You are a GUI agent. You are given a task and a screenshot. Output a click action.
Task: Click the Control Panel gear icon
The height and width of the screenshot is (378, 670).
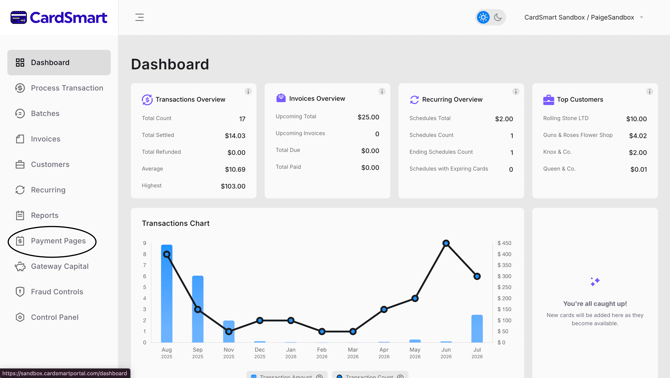[20, 317]
